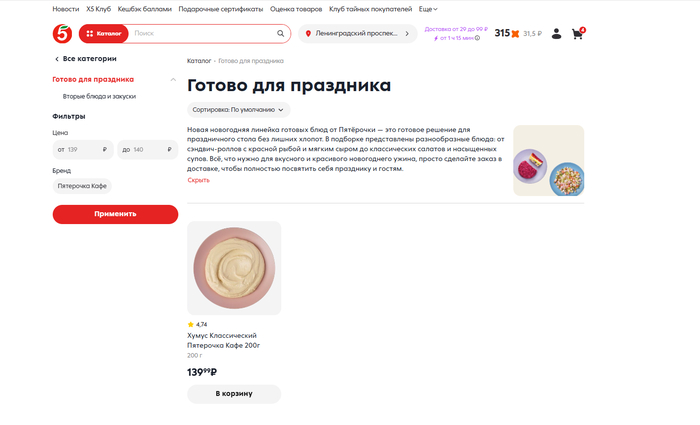Add hummus with В корзину button
Screen dimensions: 700x425
pyautogui.click(x=234, y=394)
